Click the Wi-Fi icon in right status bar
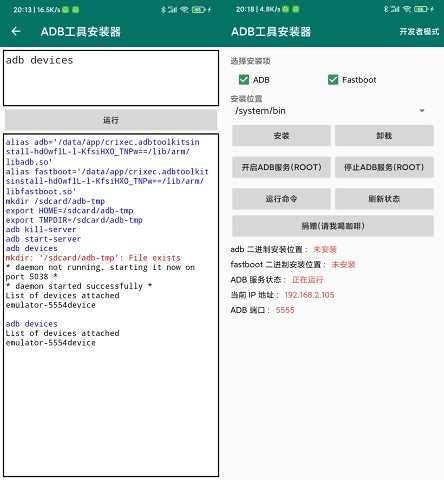The image size is (444, 480). click(x=407, y=9)
